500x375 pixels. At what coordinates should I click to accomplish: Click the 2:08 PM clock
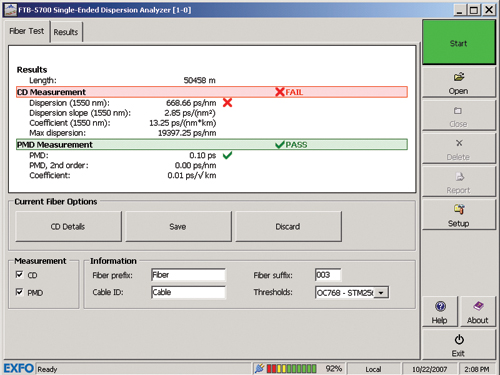tap(477, 369)
